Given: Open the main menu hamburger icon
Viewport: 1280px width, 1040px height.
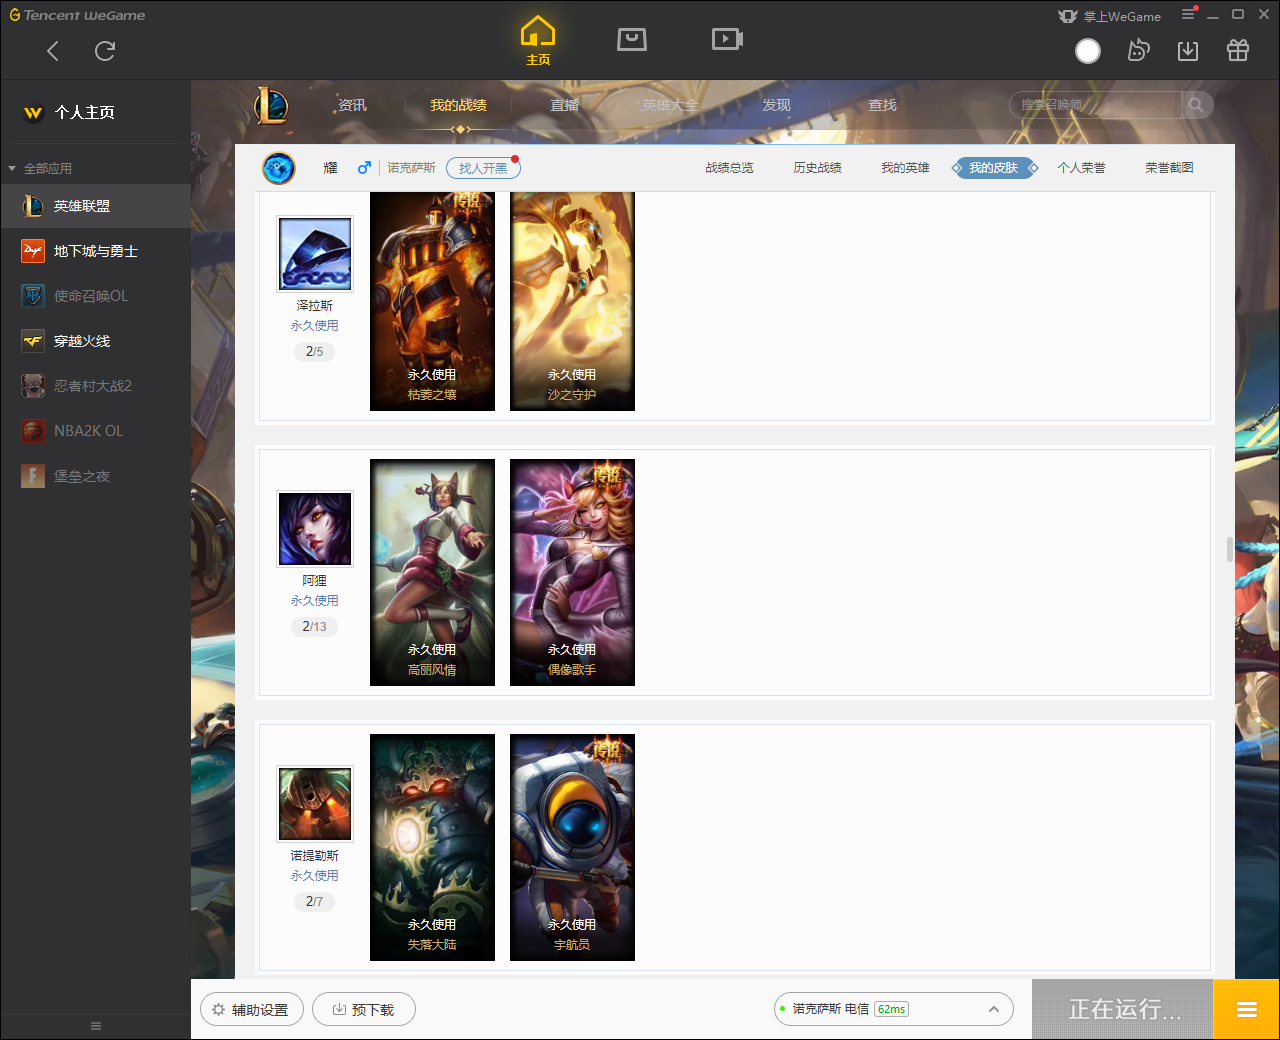Looking at the screenshot, I should (x=1188, y=14).
